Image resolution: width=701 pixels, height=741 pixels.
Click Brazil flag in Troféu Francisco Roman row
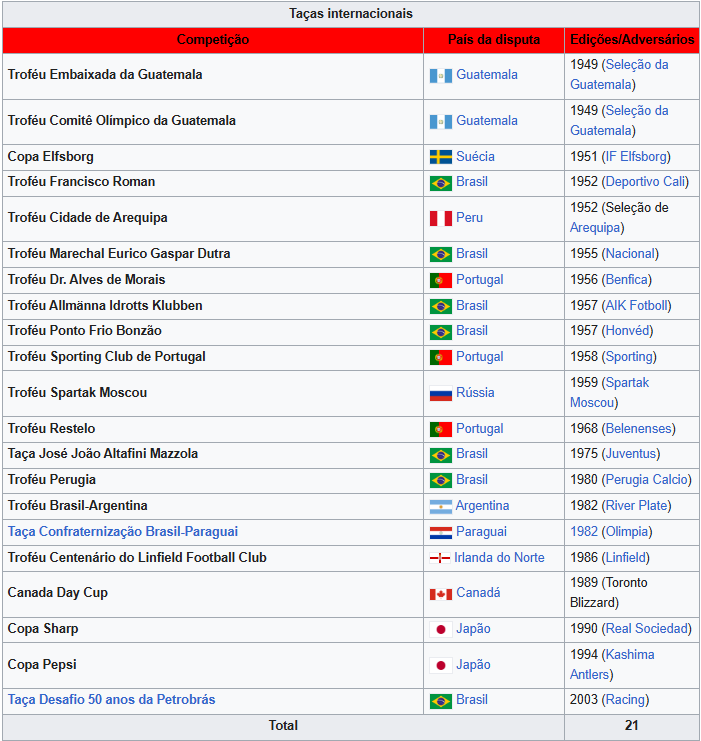click(x=441, y=183)
